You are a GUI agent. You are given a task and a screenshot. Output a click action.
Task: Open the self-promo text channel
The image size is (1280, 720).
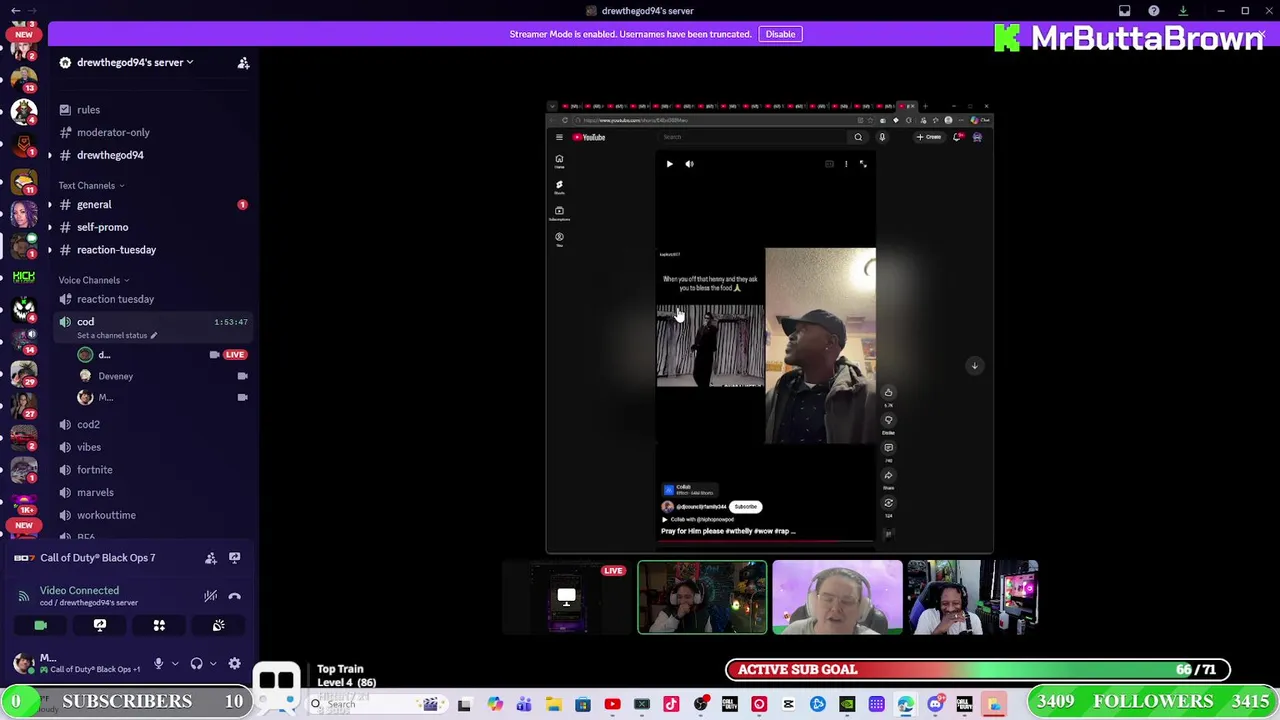(x=102, y=227)
